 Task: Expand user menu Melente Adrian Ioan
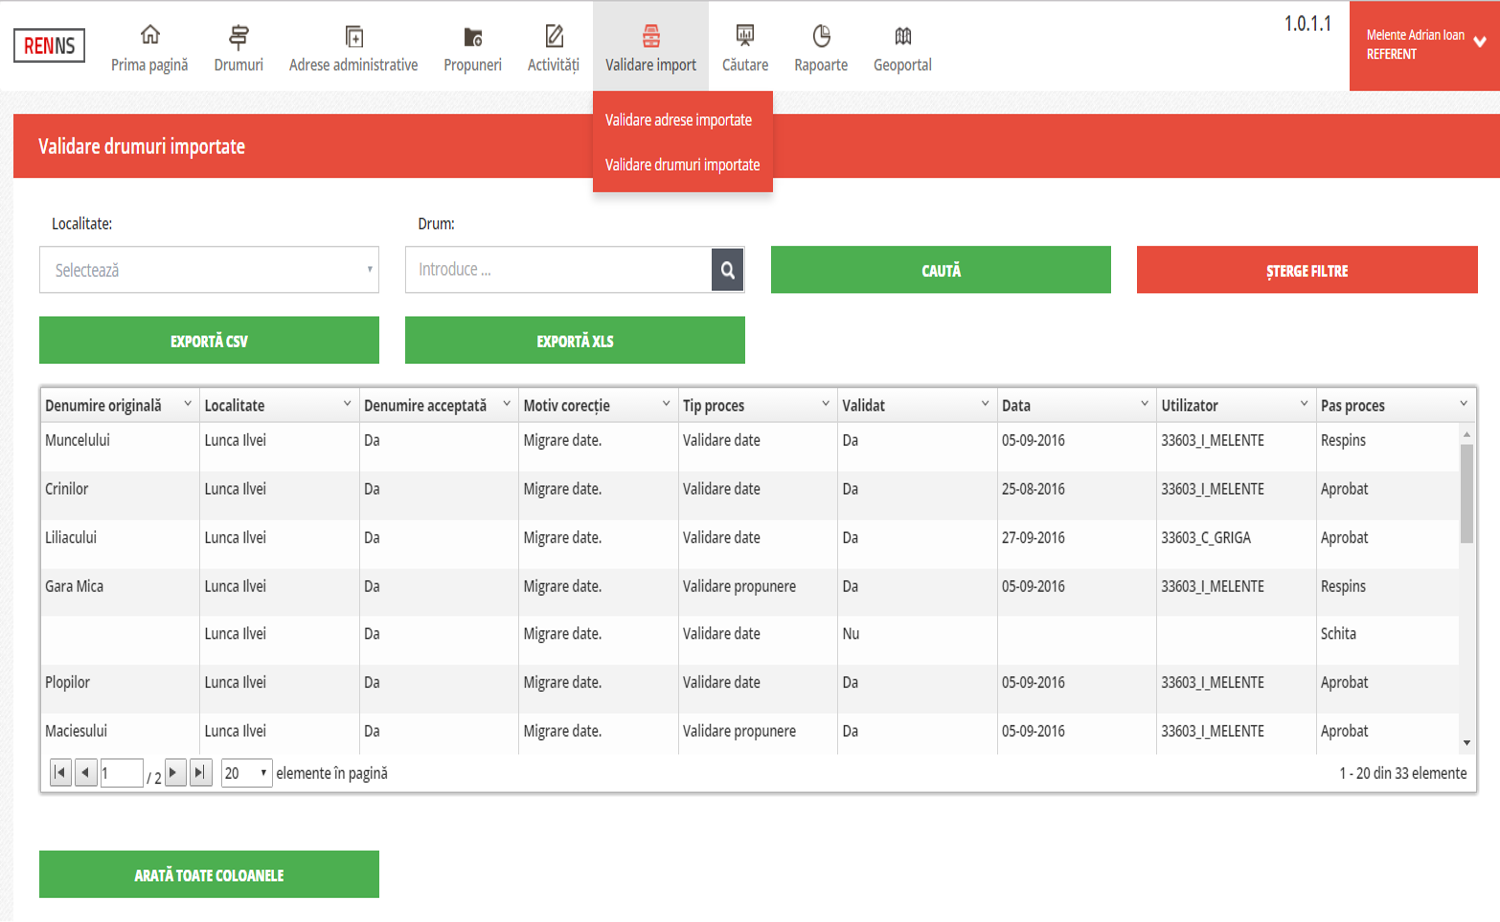pyautogui.click(x=1479, y=43)
